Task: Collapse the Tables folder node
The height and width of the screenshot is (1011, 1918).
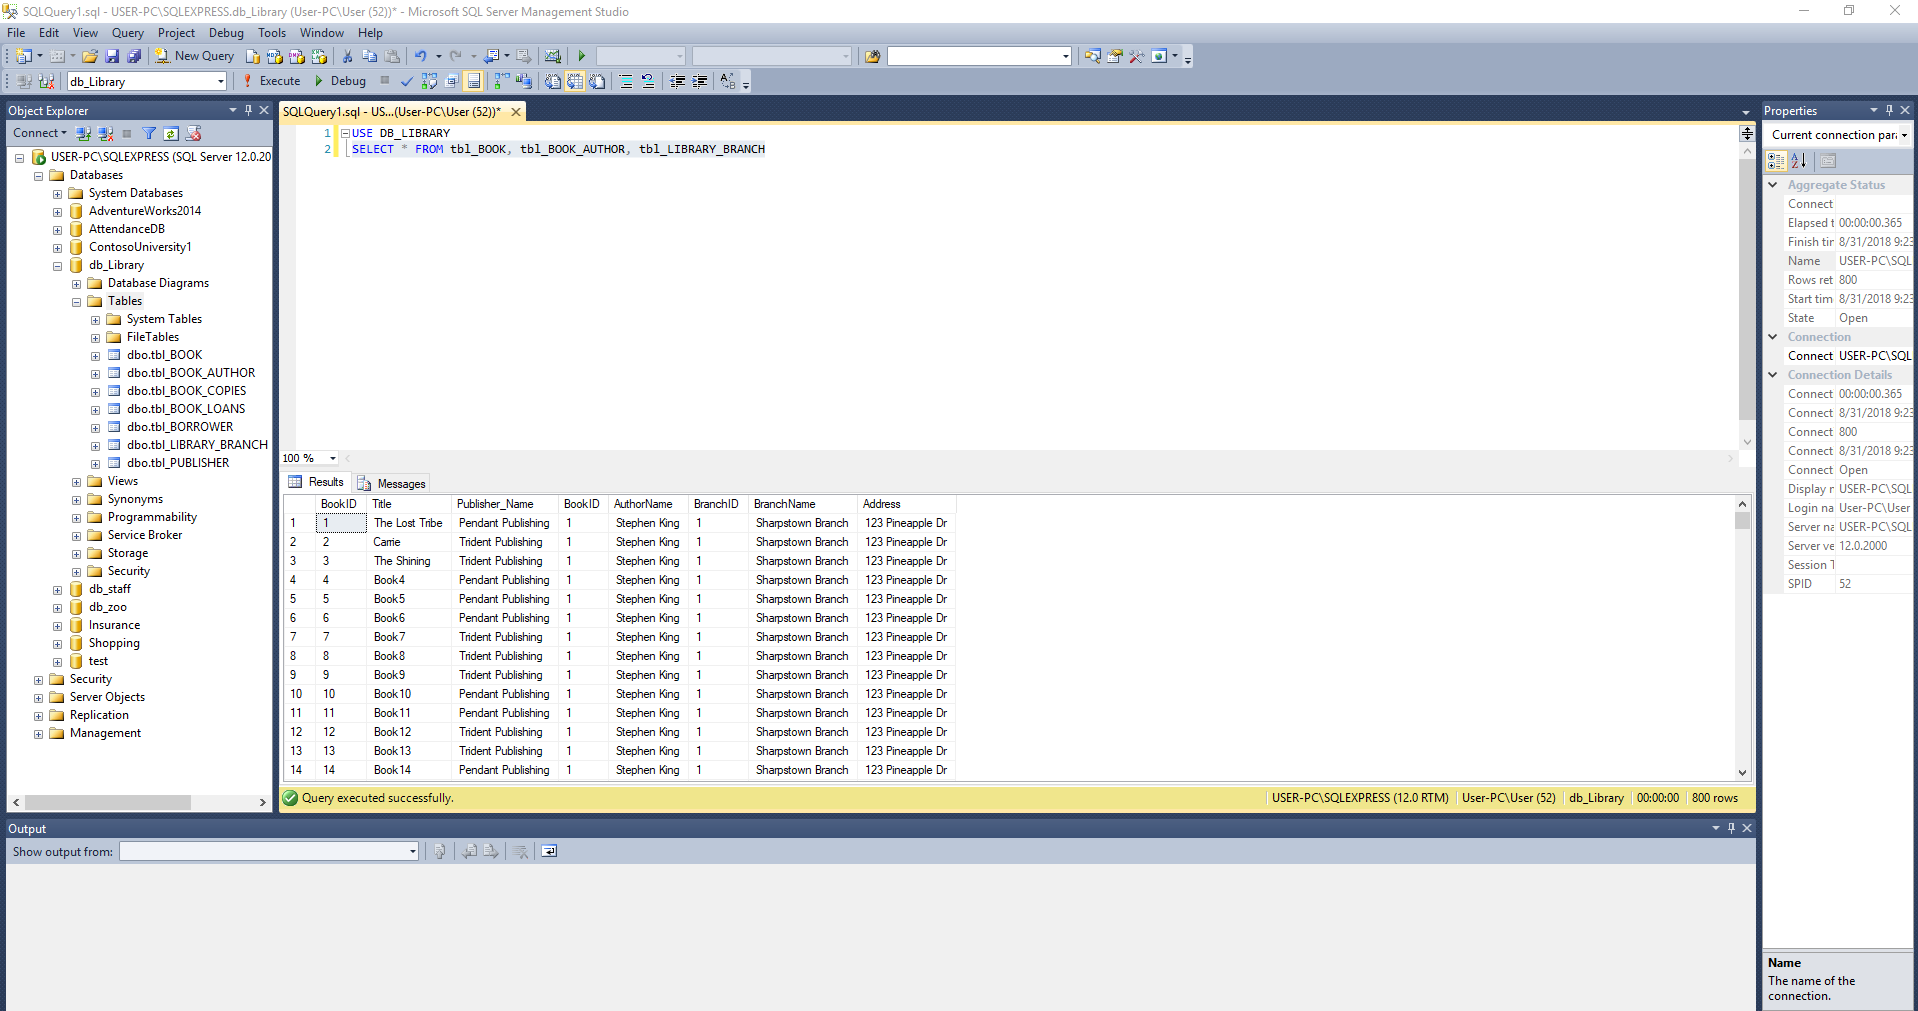Action: [76, 302]
